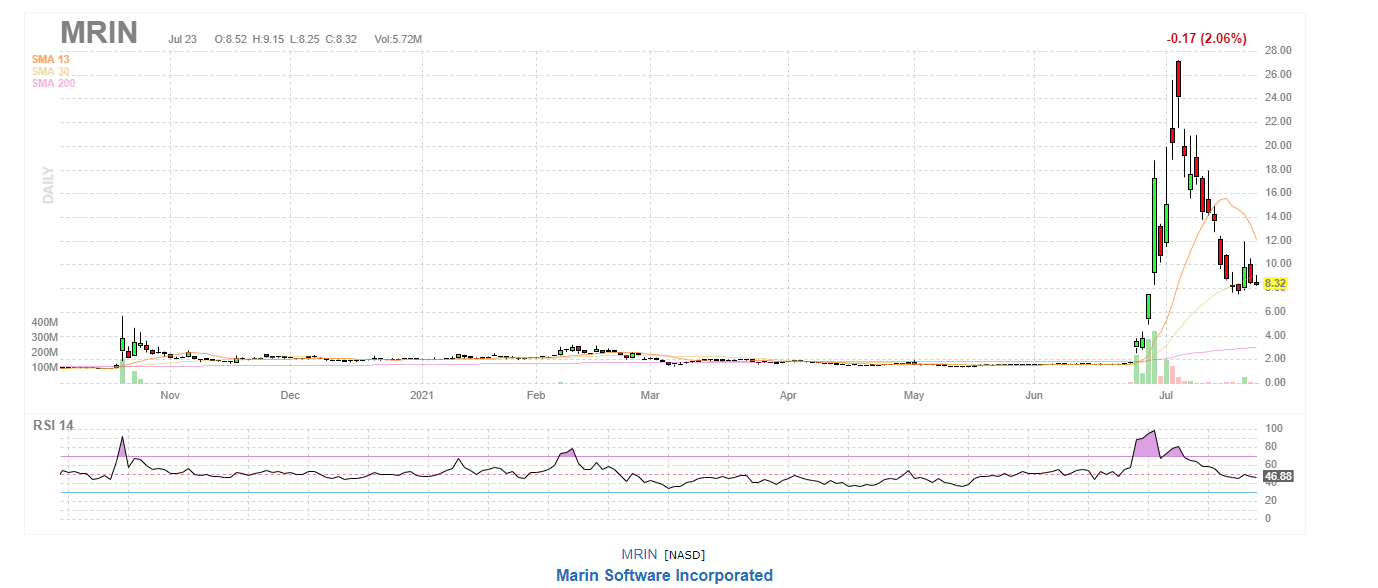Click the Nov marker on the time axis

coord(169,396)
